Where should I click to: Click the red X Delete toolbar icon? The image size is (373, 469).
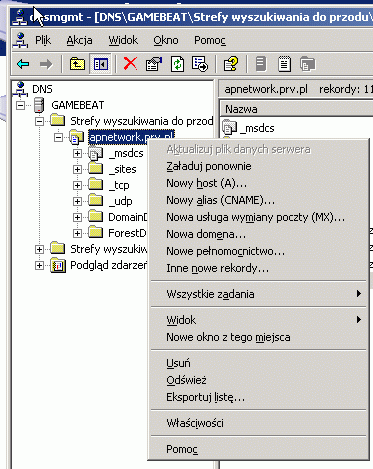(130, 63)
